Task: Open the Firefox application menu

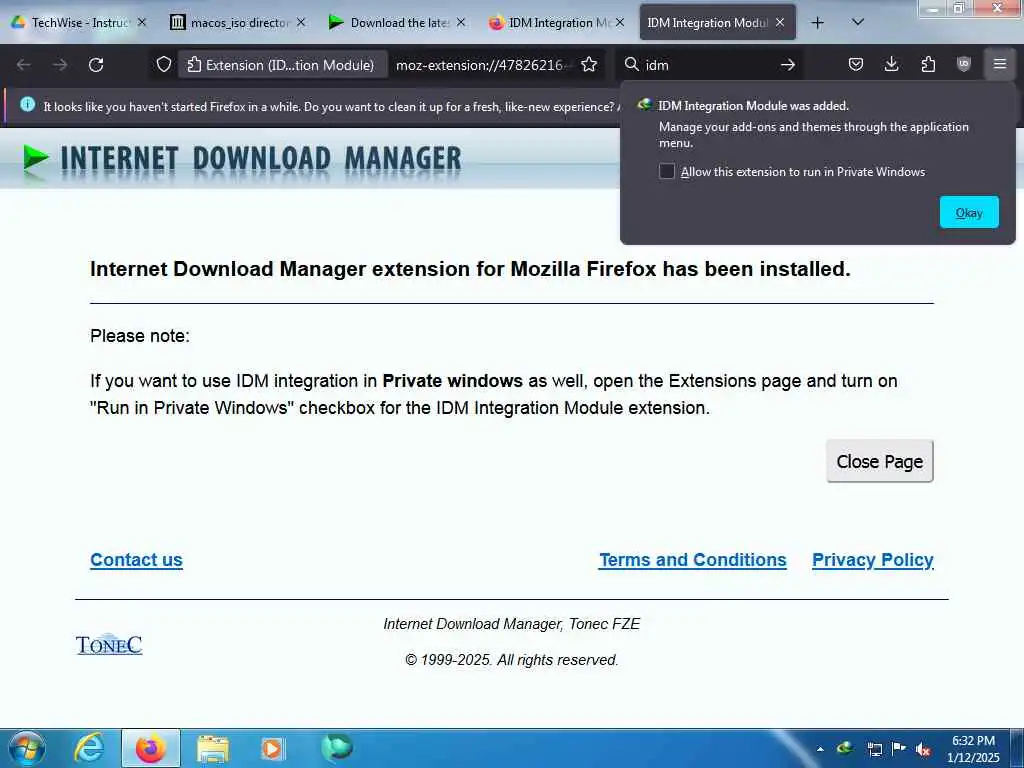Action: coord(1000,65)
